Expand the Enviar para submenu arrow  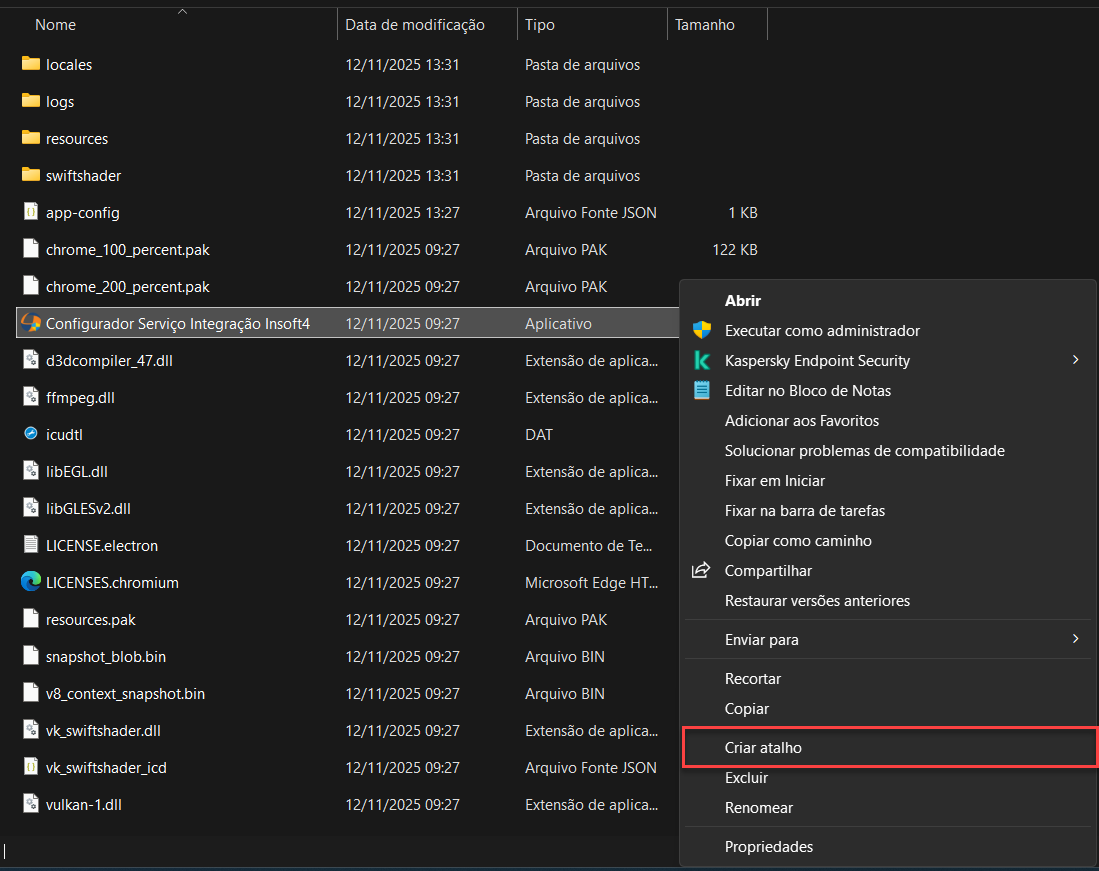pyautogui.click(x=1076, y=639)
